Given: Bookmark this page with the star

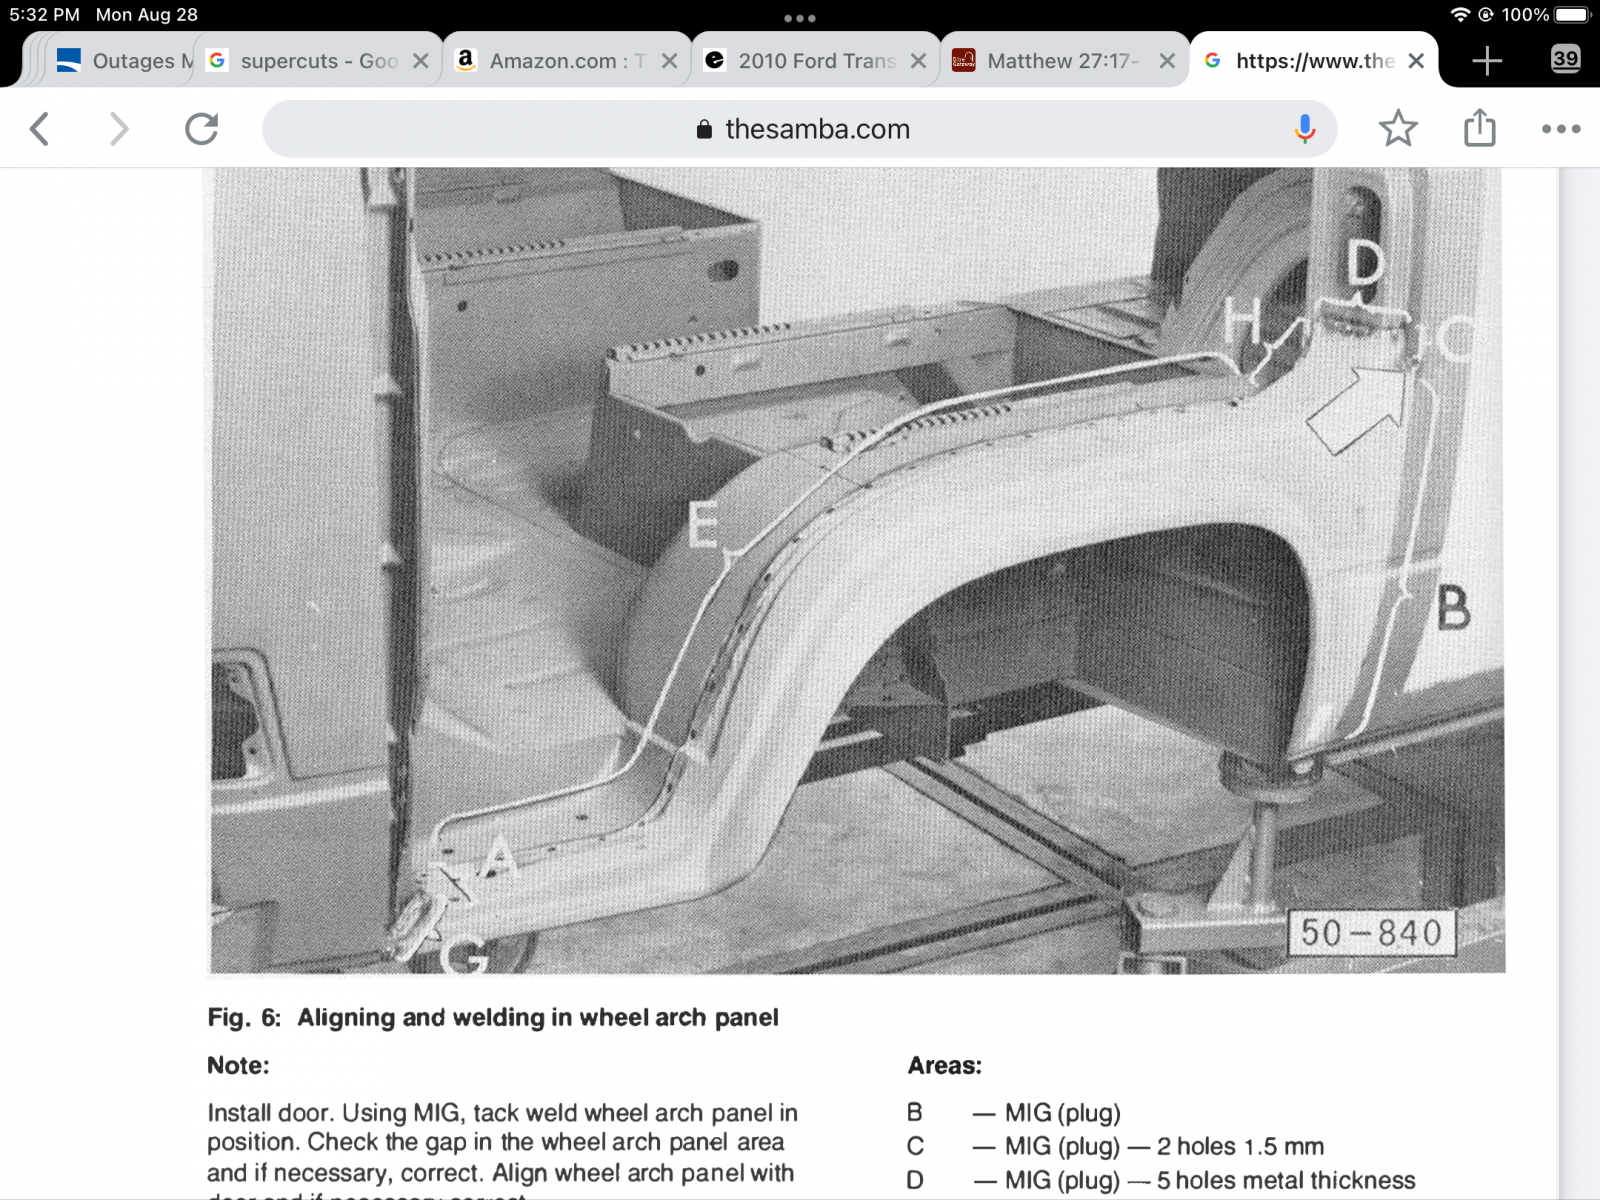Looking at the screenshot, I should point(1397,129).
